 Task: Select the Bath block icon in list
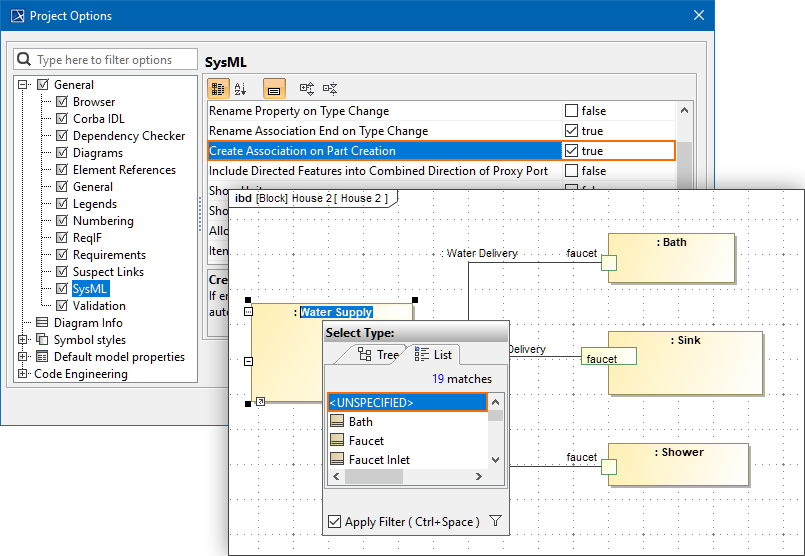click(337, 422)
